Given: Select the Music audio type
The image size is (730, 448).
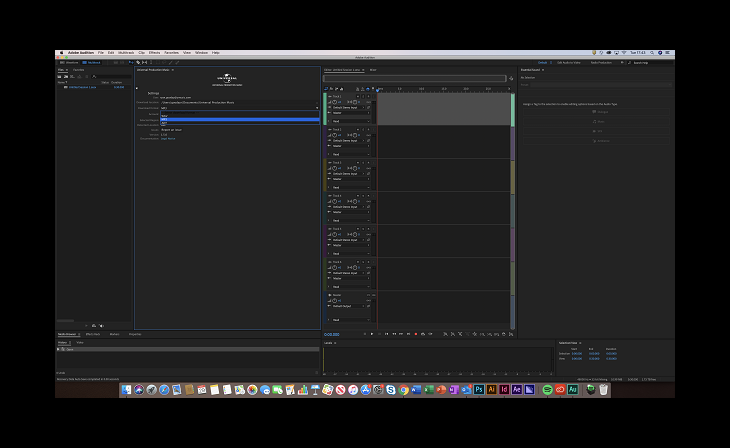Looking at the screenshot, I should pyautogui.click(x=601, y=121).
